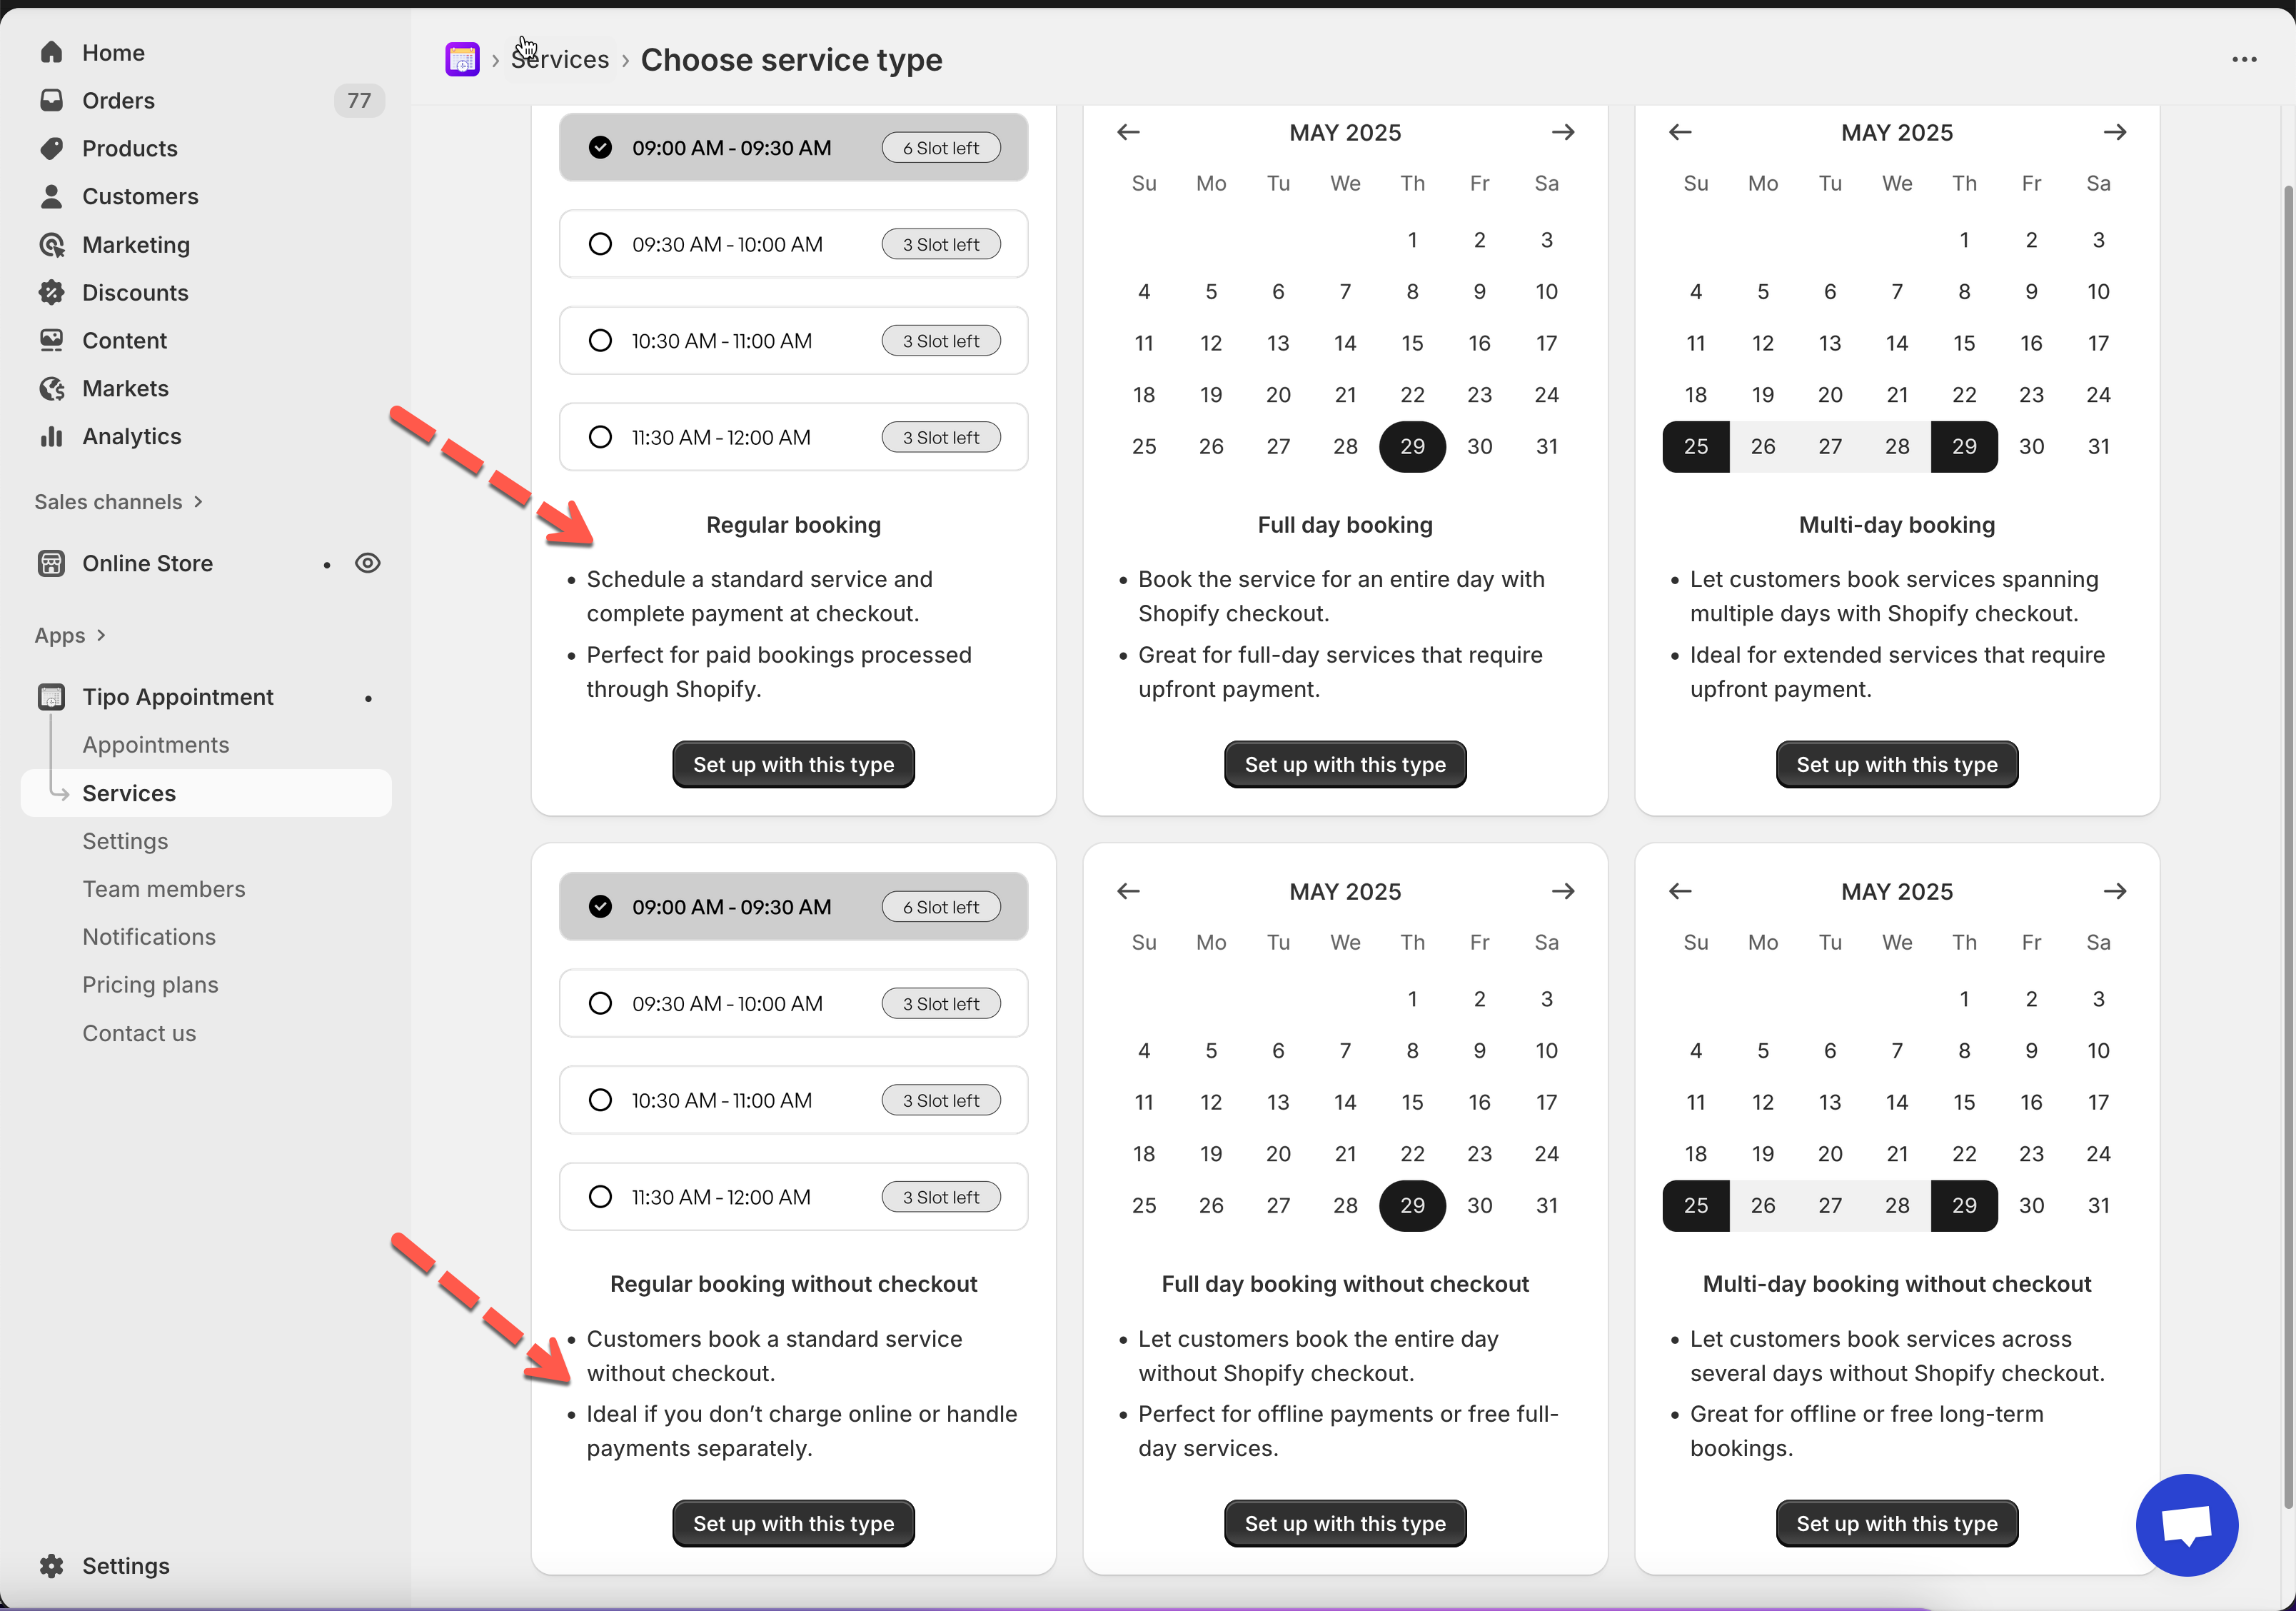Select the 11:30 AM - 12:00 AM slot in Regular booking

tap(600, 438)
